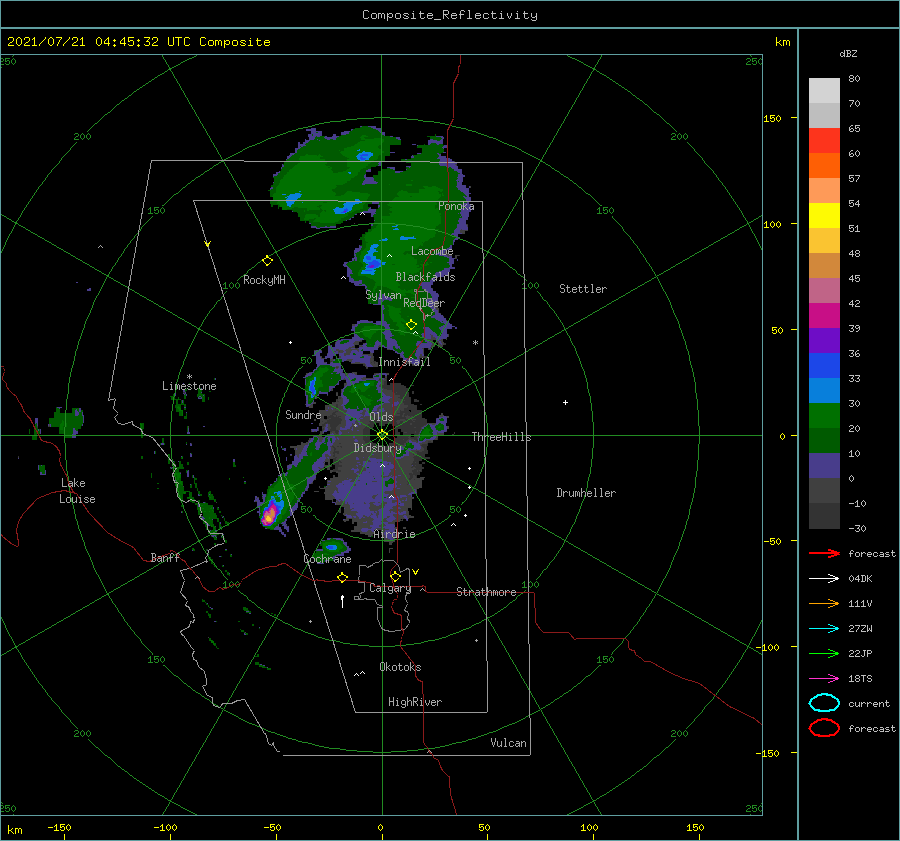
Task: Click the HighRiver label
Action: (415, 702)
